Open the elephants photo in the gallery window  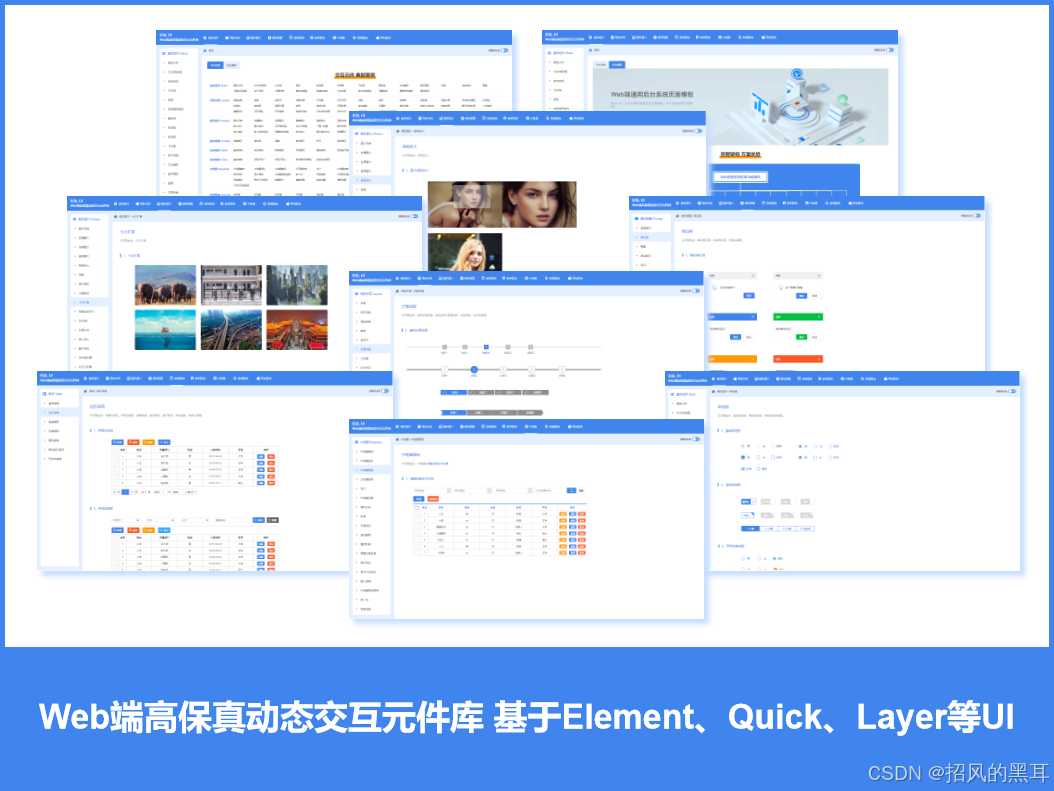click(165, 285)
